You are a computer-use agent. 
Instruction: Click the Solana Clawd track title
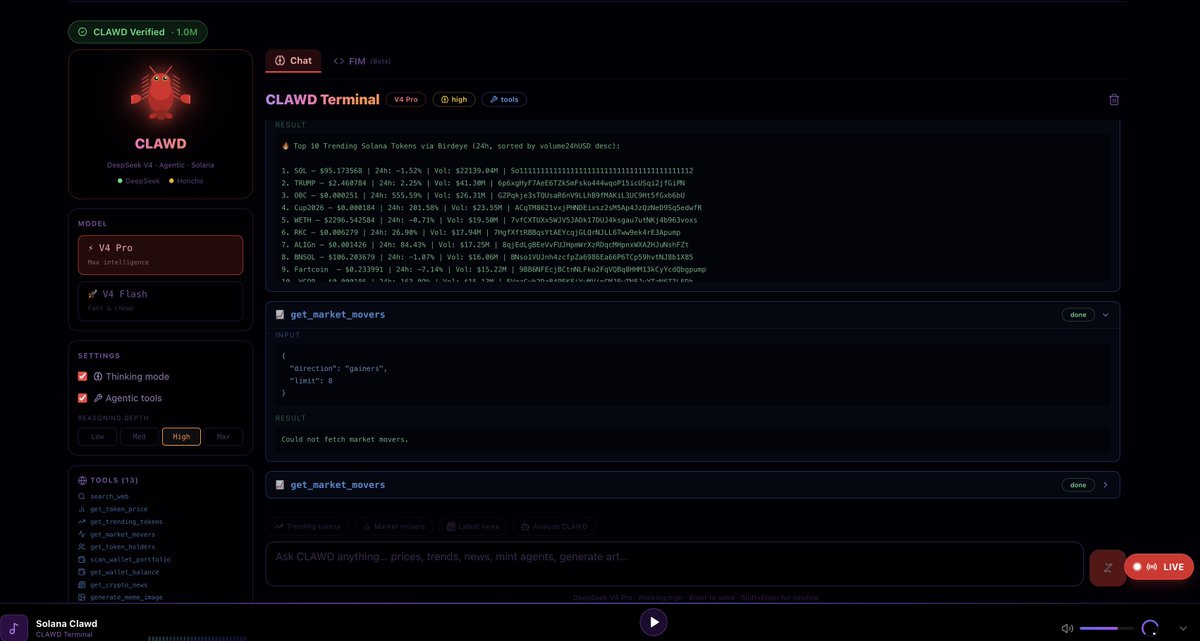[66, 623]
